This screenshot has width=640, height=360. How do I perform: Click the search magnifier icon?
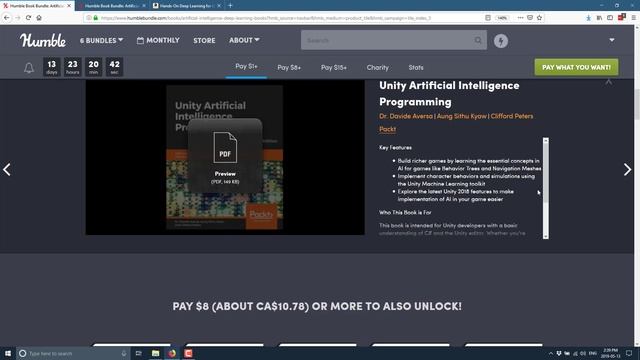pyautogui.click(x=478, y=40)
